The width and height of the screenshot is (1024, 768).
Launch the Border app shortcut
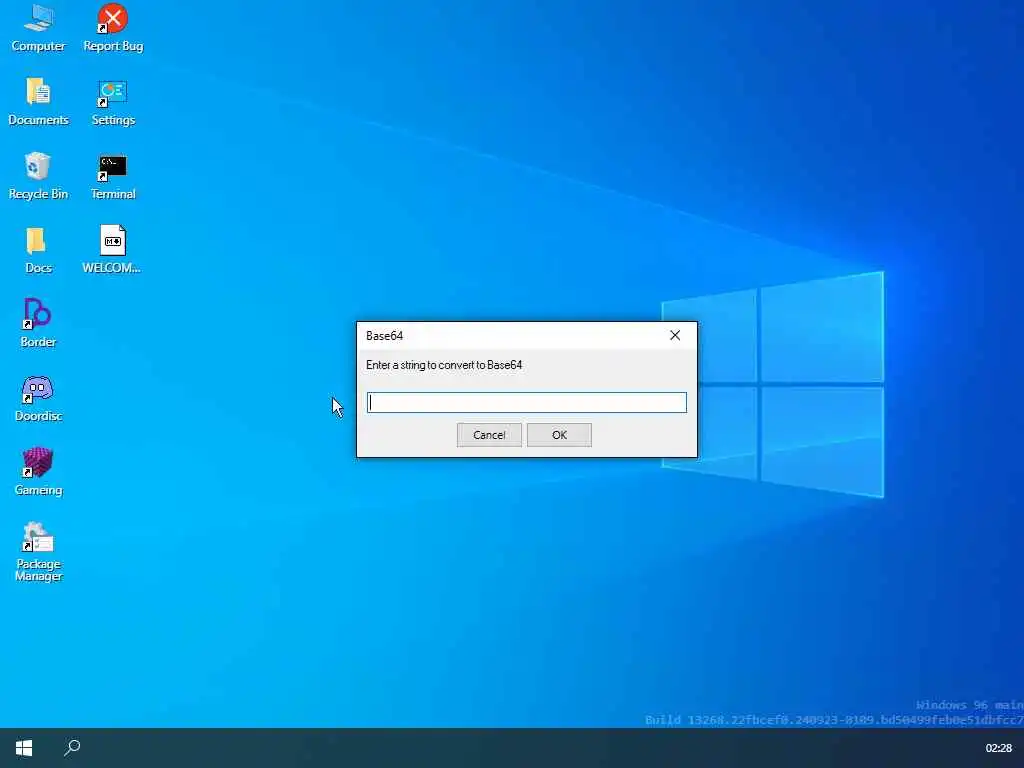[39, 324]
